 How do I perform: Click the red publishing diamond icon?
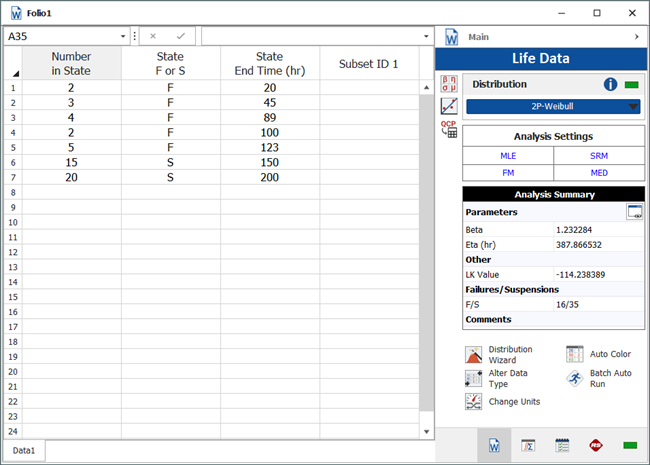pos(596,446)
